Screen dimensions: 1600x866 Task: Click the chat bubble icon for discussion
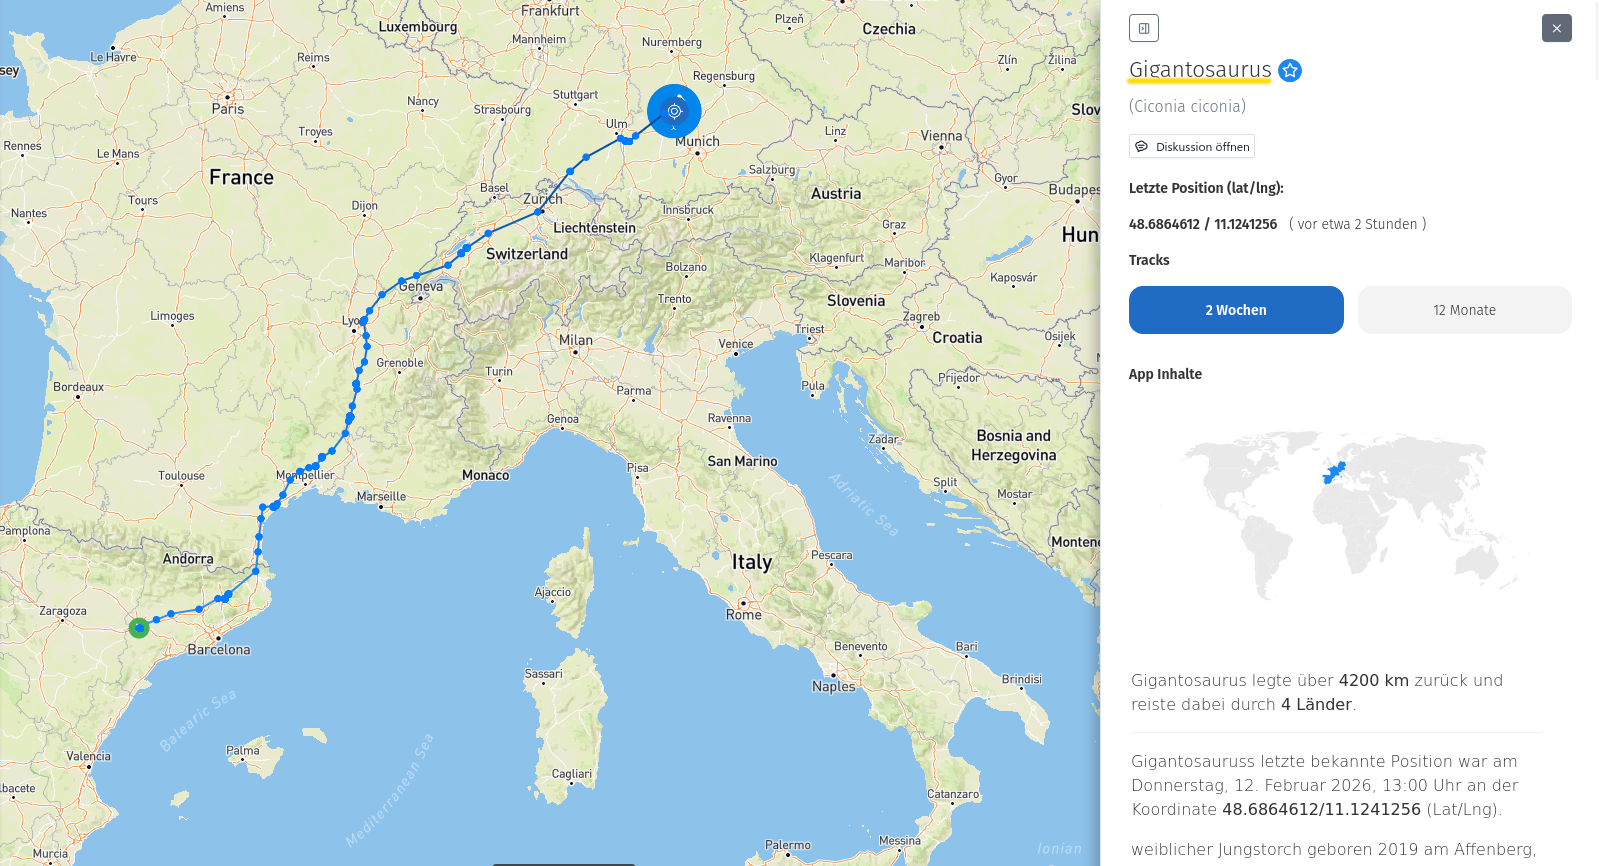pyautogui.click(x=1142, y=147)
